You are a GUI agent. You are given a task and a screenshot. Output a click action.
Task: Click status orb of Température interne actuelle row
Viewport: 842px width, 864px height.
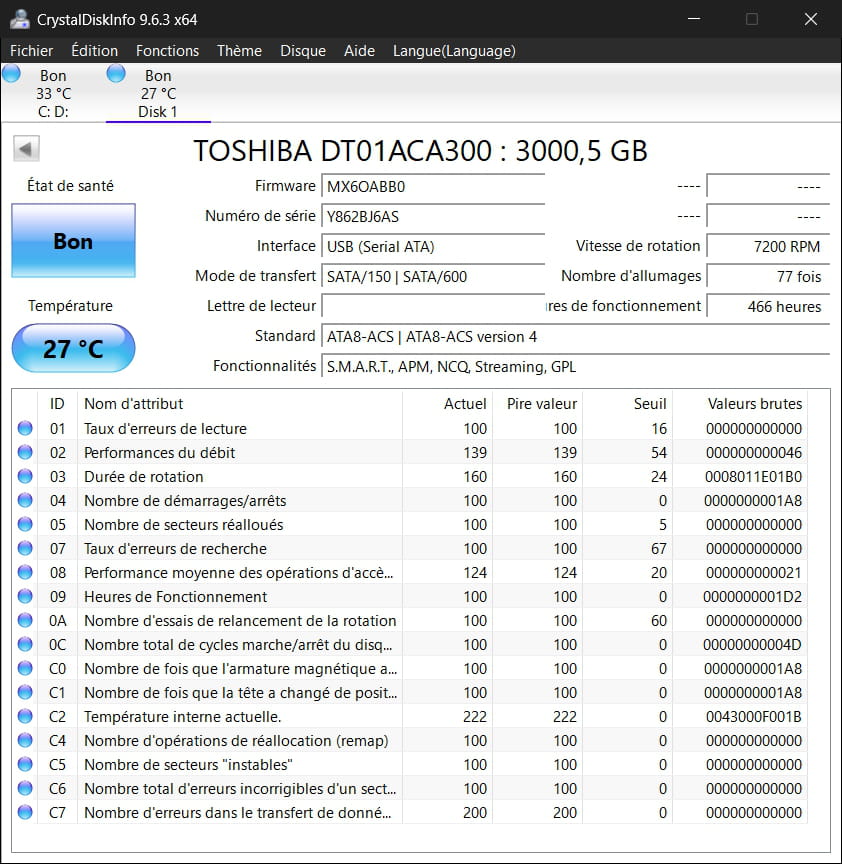click(x=25, y=717)
